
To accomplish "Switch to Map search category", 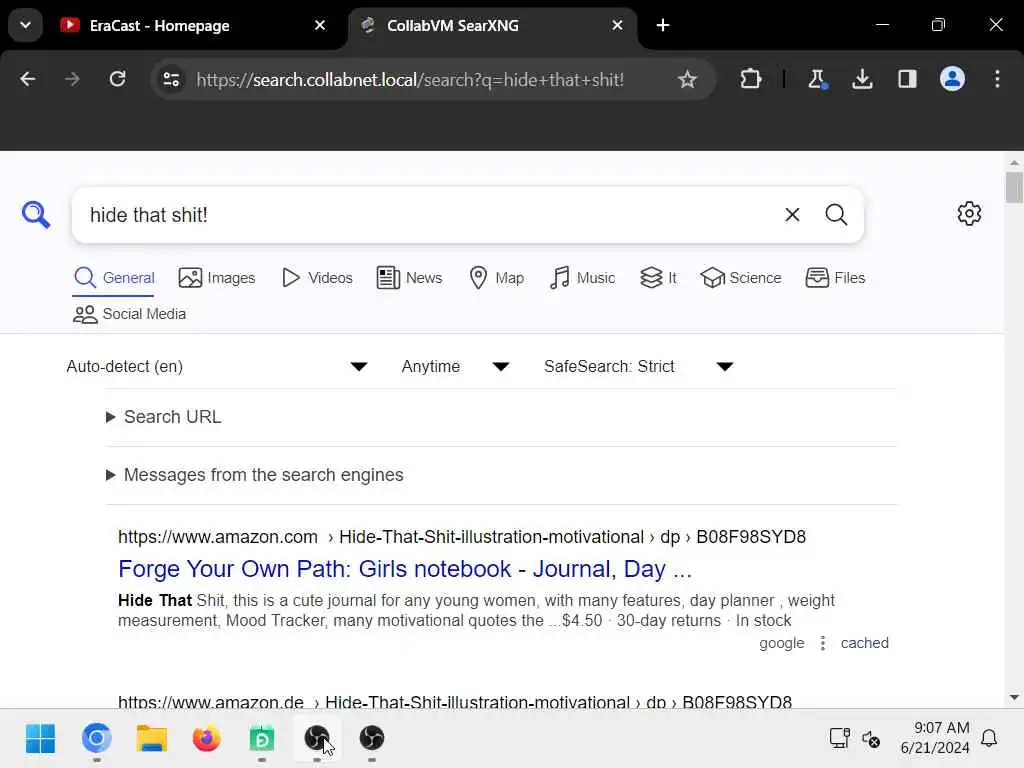I will click(x=496, y=278).
